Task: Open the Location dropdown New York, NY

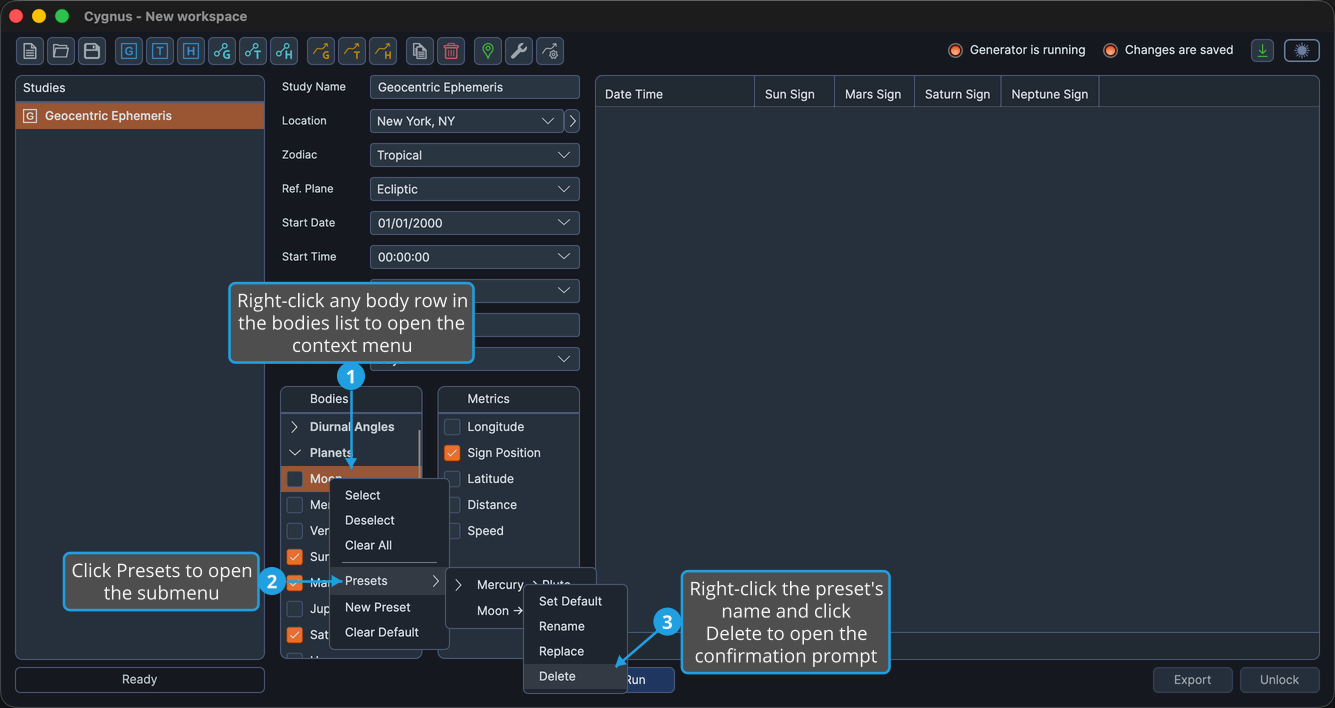Action: pos(466,121)
